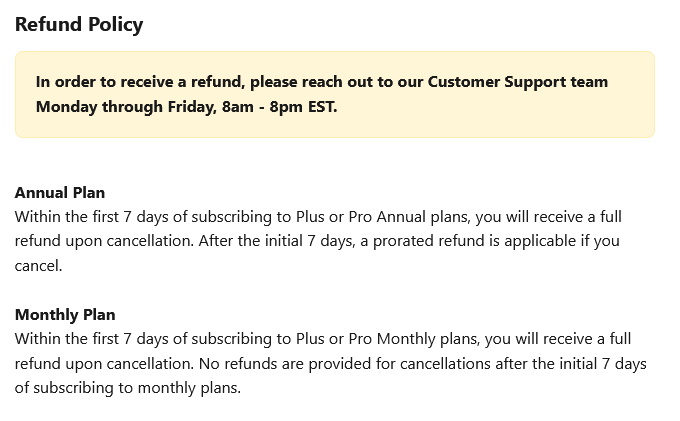Viewport: 680px width, 421px height.
Task: Click 'after the initial 7 days' in Monthly paragraph
Action: coord(571,363)
